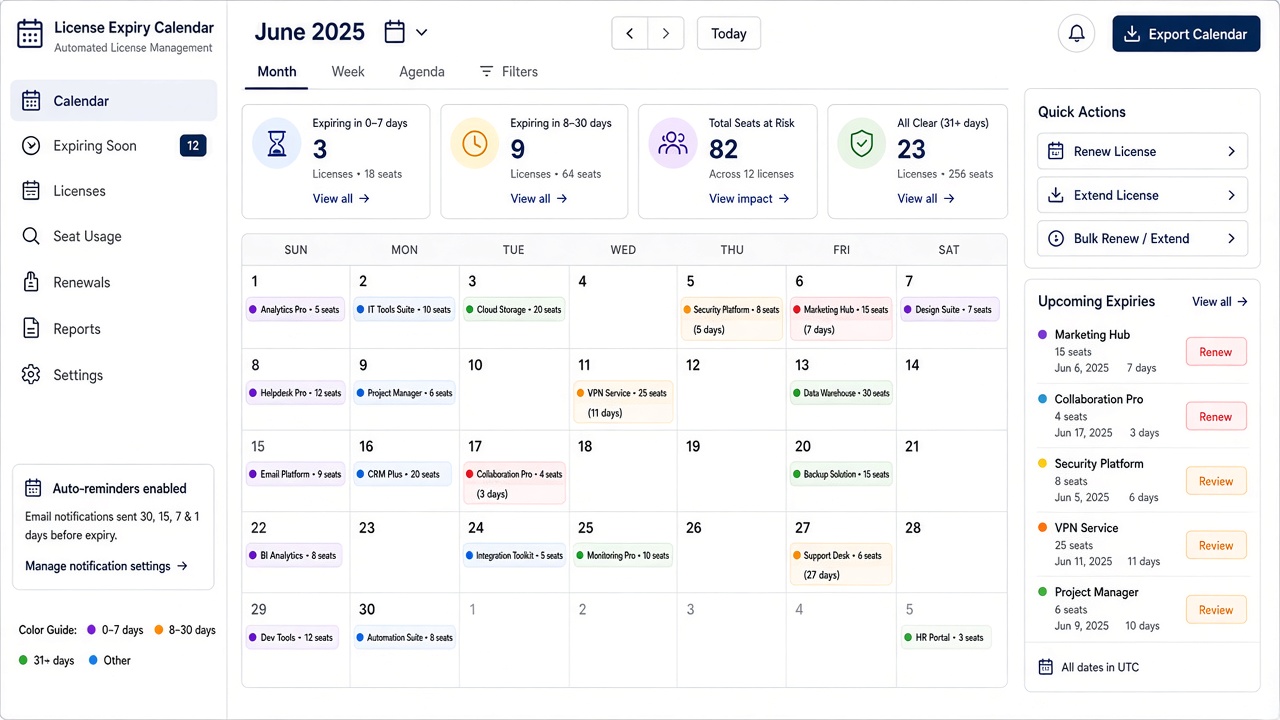Viewport: 1280px width, 720px height.
Task: Switch to the Agenda view tab
Action: pyautogui.click(x=422, y=72)
